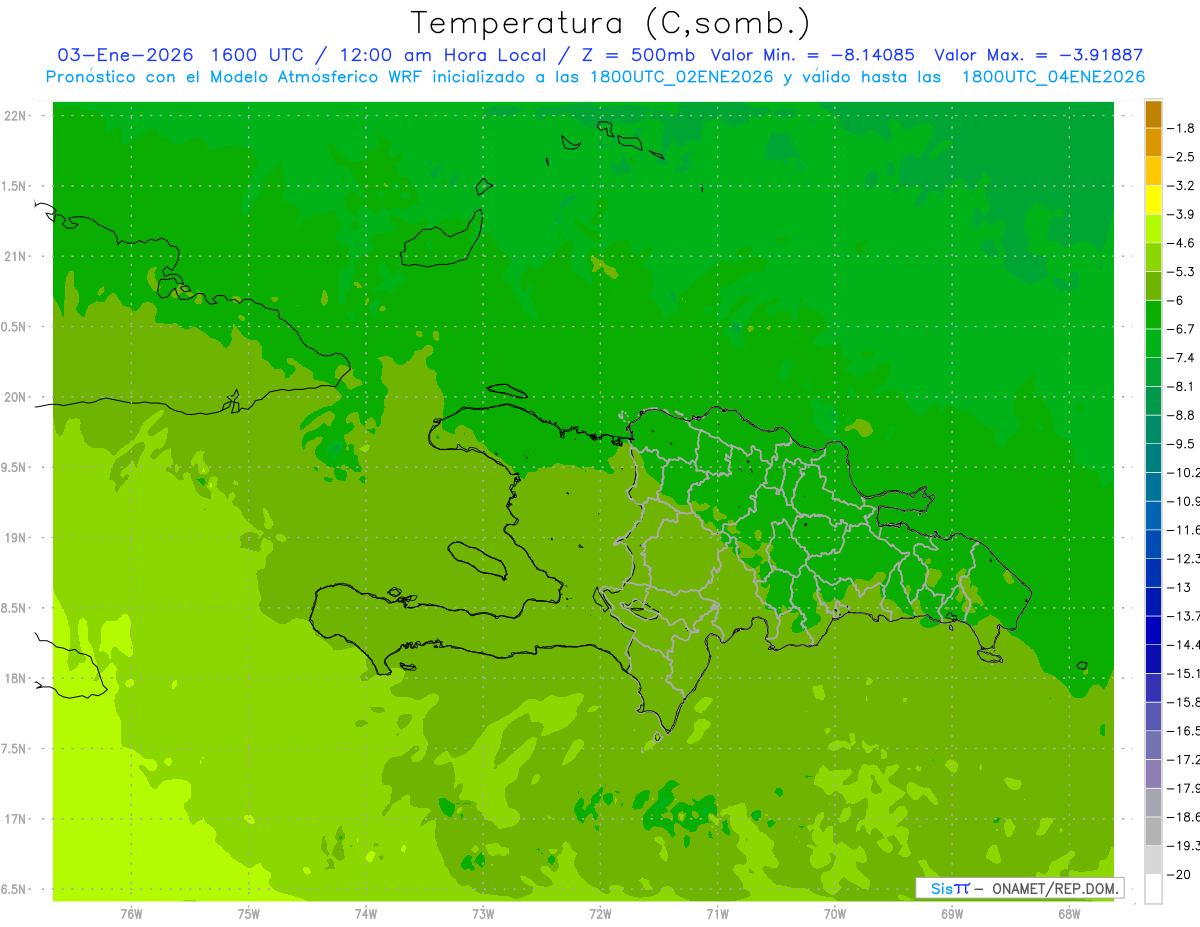Click the "69W" longitude label
This screenshot has width=1200, height=927.
click(951, 914)
